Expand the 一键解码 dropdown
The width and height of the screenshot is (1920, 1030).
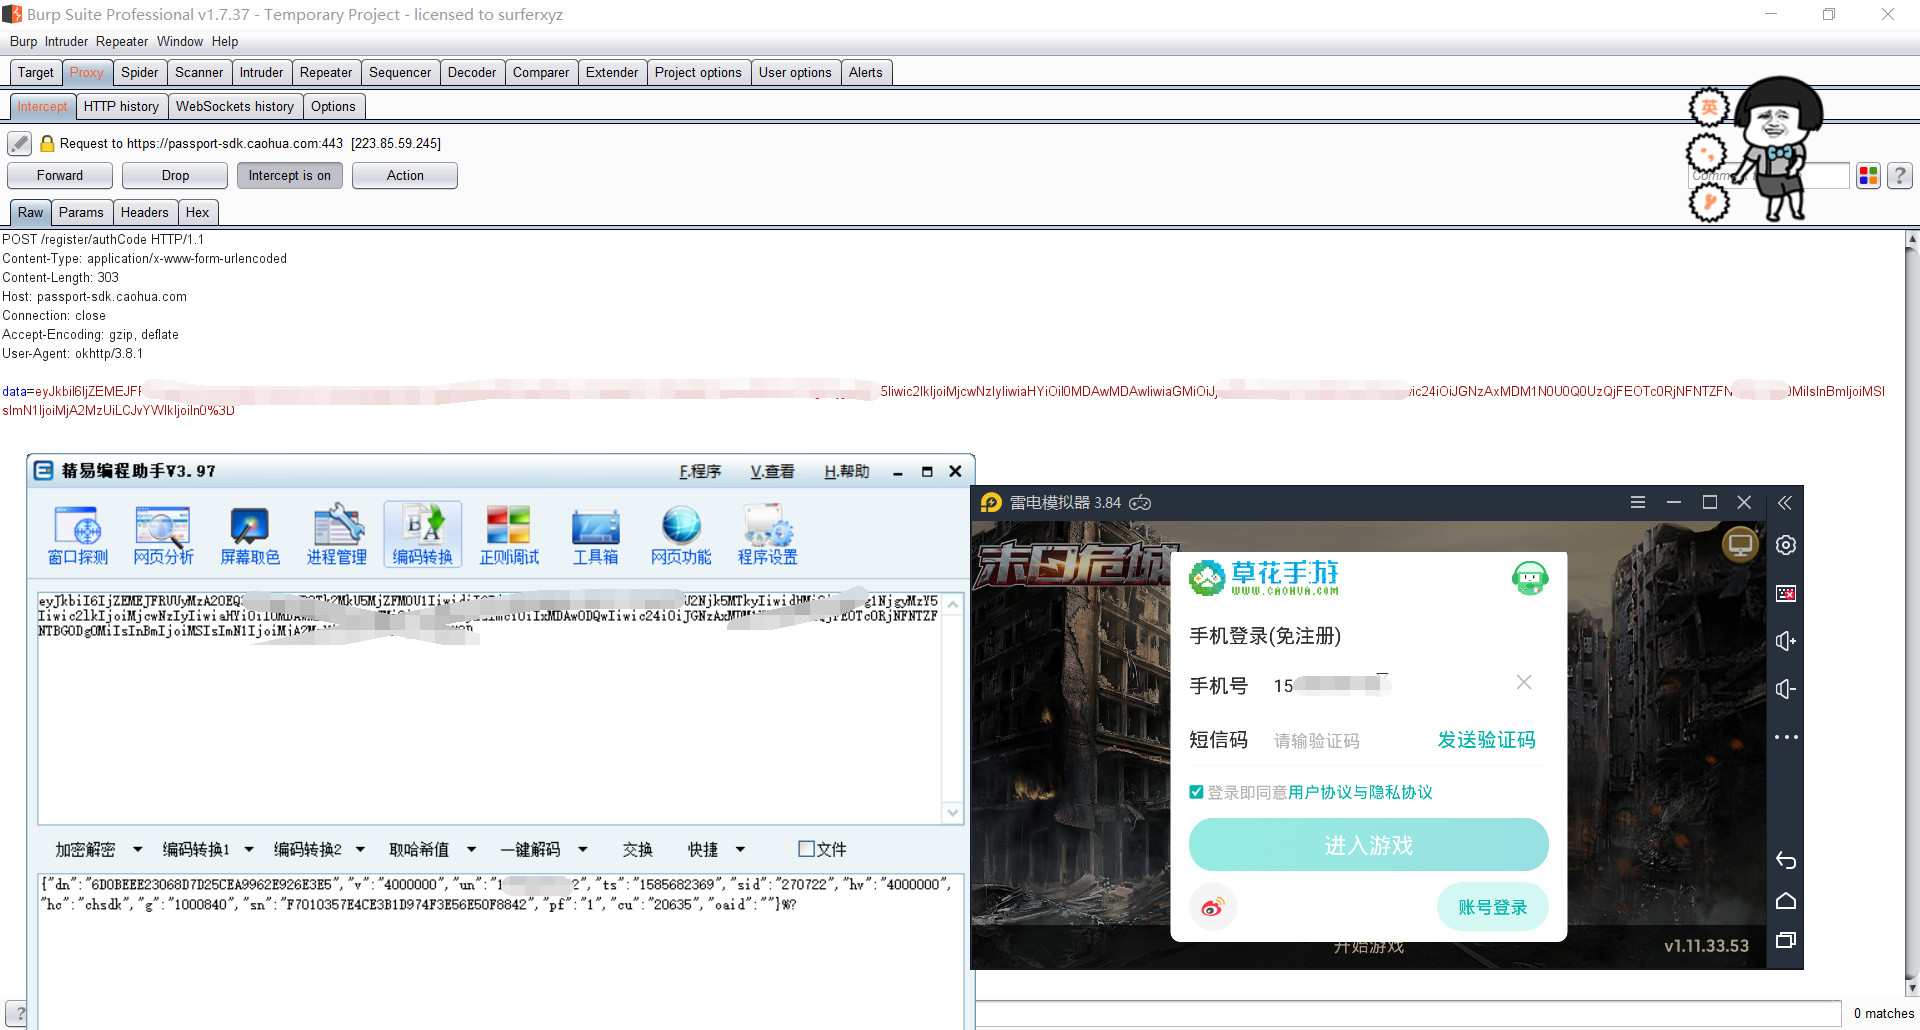point(582,850)
